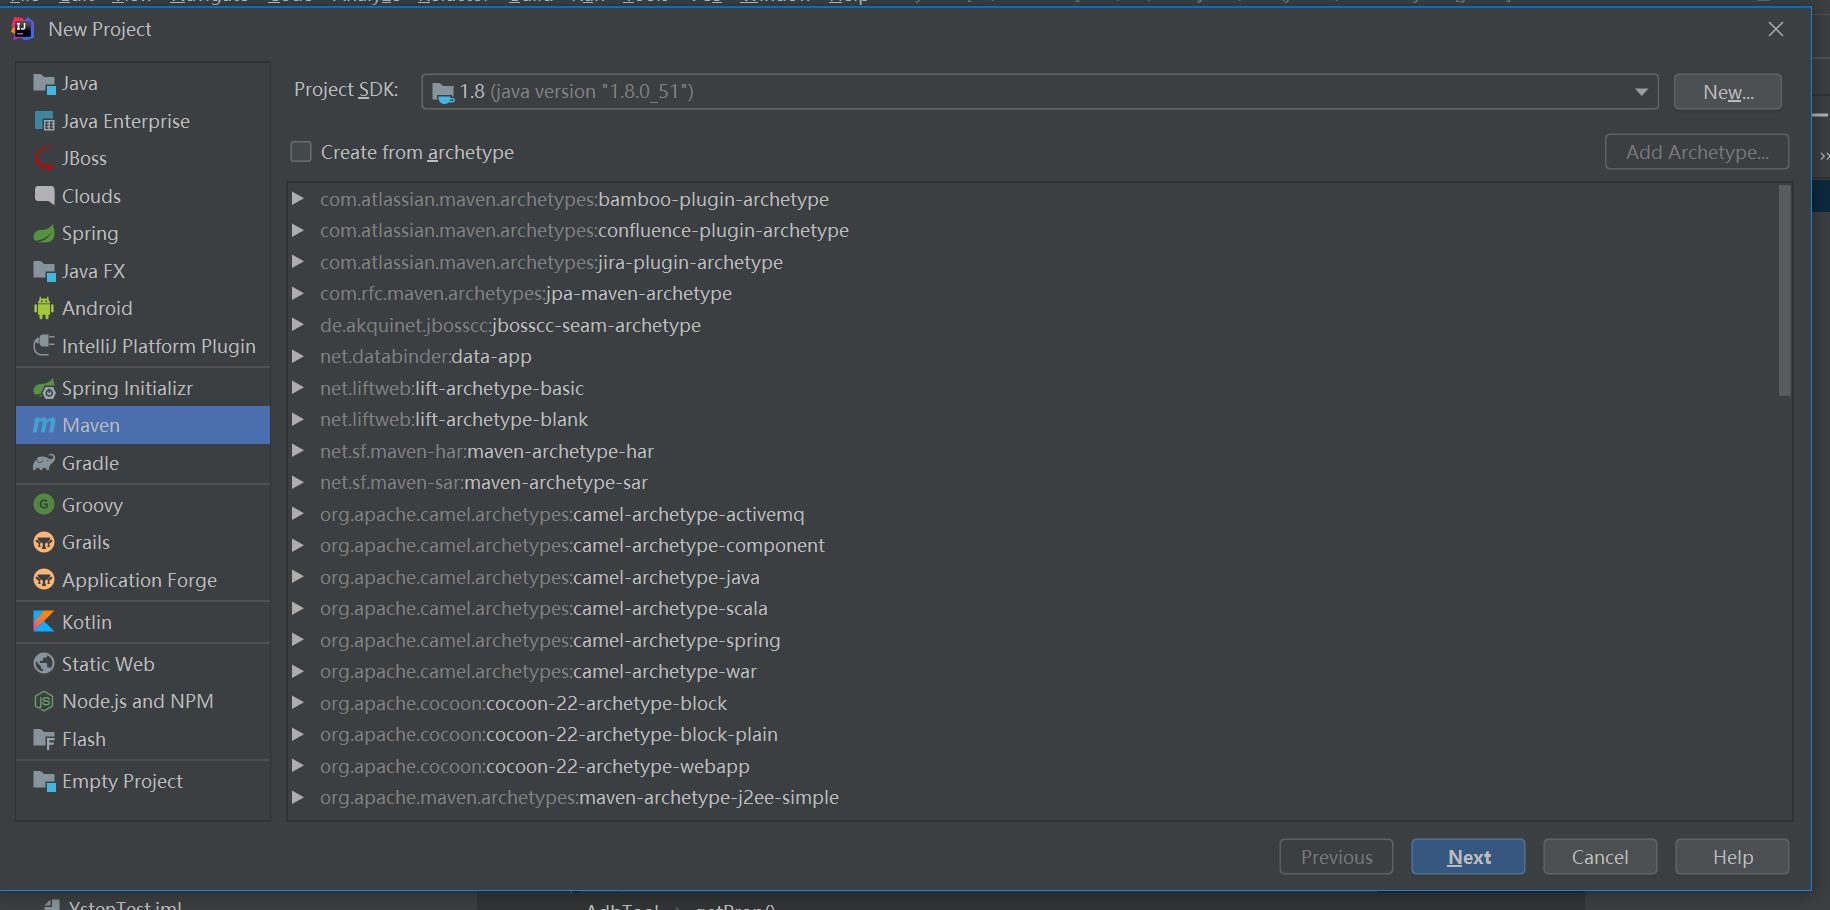Click the Gradle elephant icon
This screenshot has height=910, width=1830.
point(44,463)
